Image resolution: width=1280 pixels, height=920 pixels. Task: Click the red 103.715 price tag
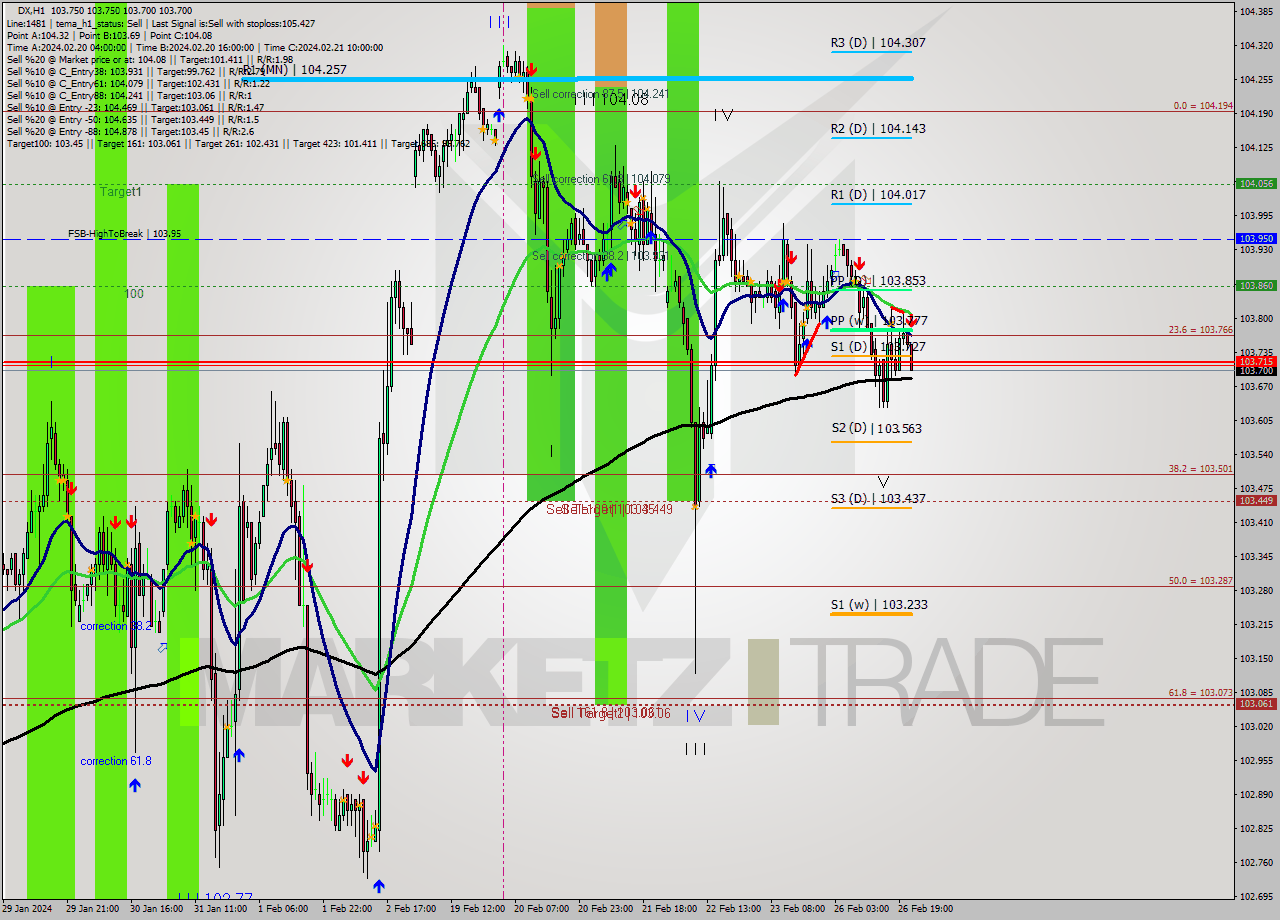click(1257, 361)
